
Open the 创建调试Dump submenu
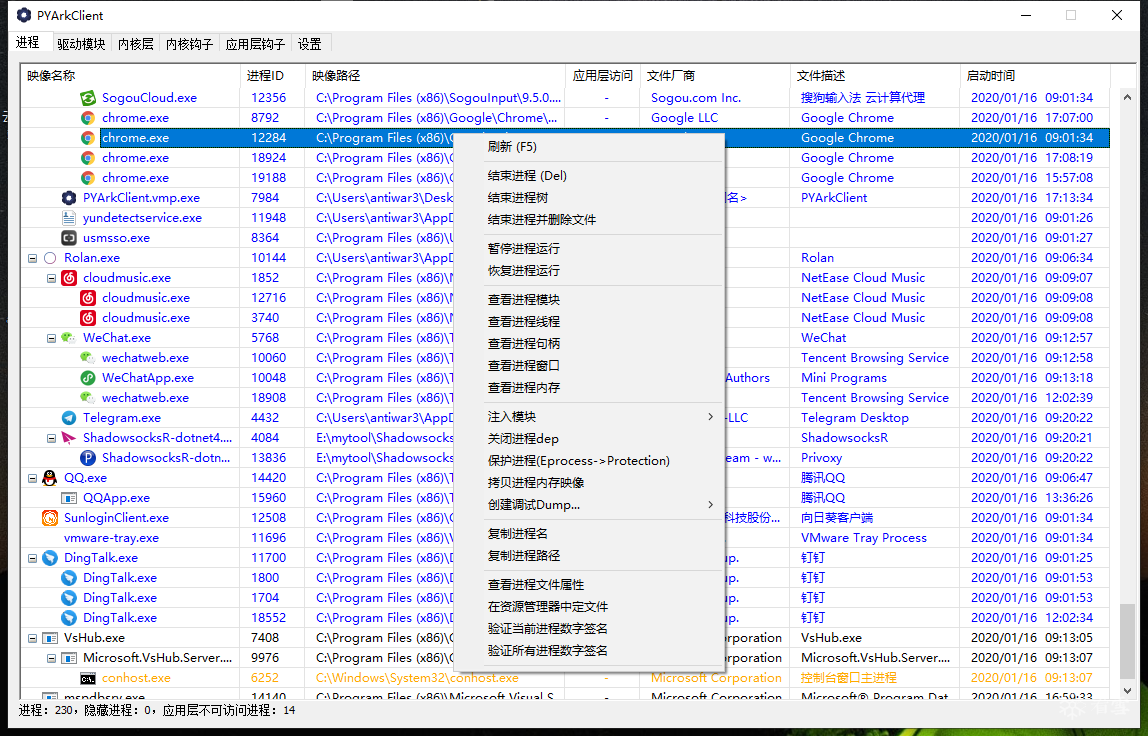pos(589,505)
